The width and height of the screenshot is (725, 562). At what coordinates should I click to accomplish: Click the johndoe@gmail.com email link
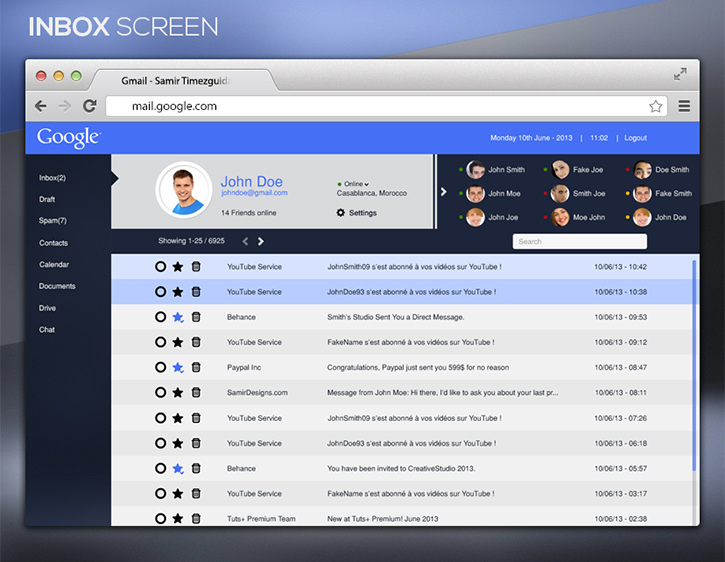(x=254, y=193)
